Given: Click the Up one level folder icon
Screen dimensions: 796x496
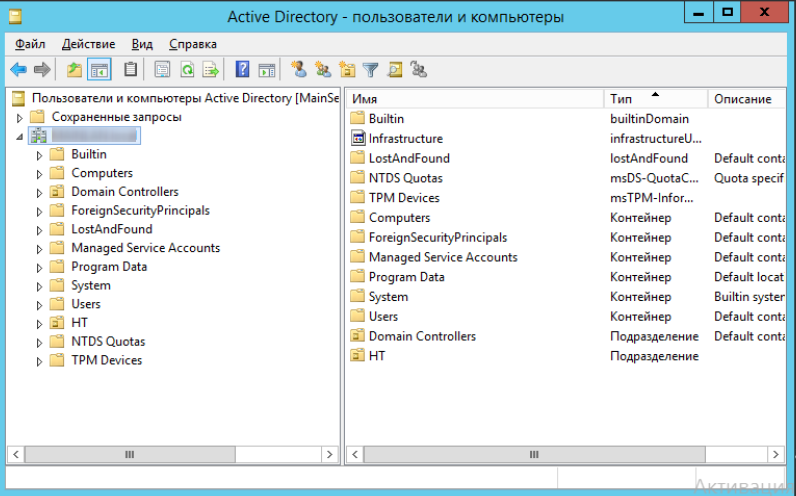Looking at the screenshot, I should tap(74, 70).
